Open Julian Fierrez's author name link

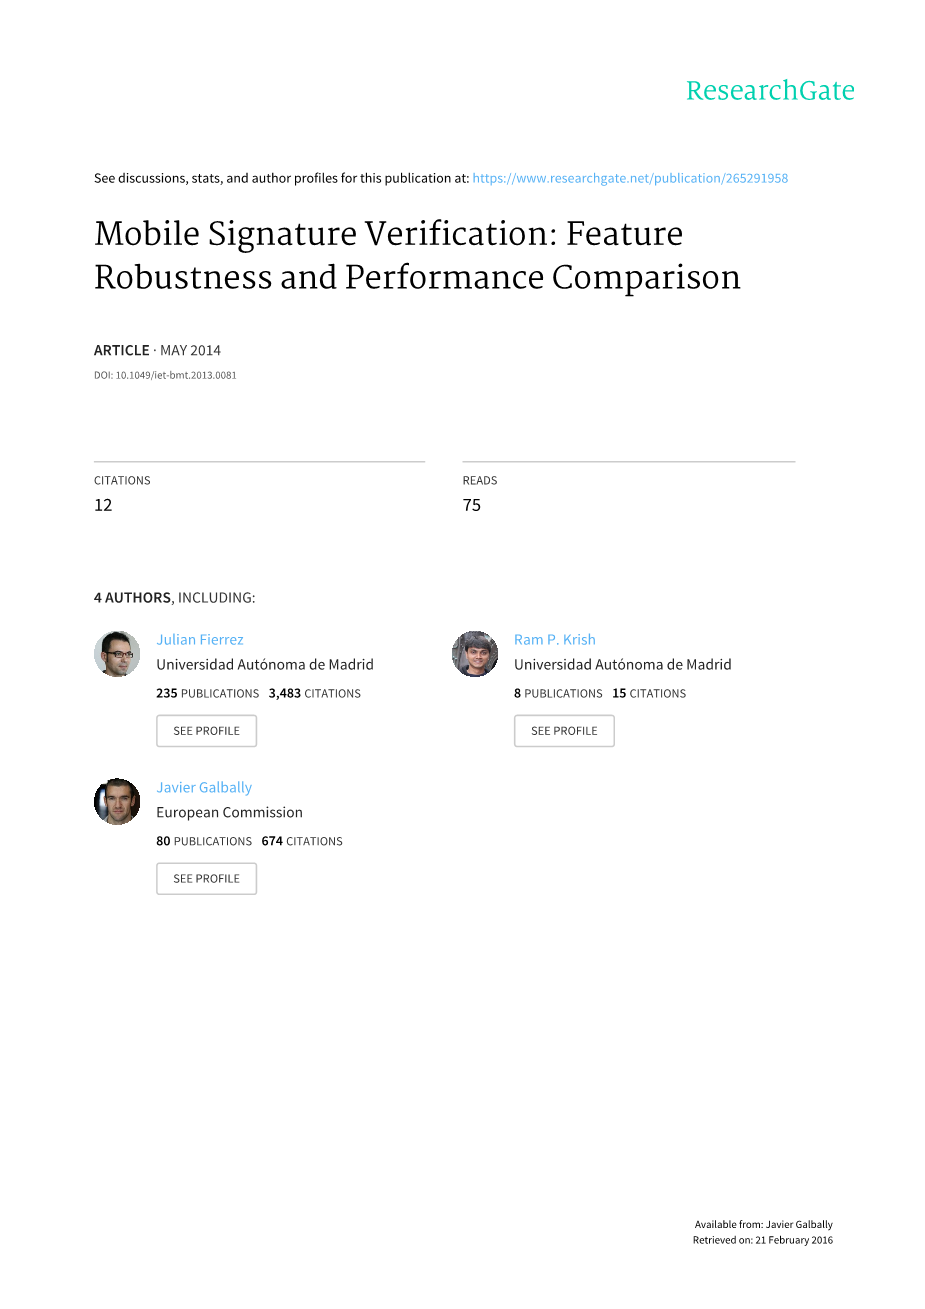pos(200,640)
